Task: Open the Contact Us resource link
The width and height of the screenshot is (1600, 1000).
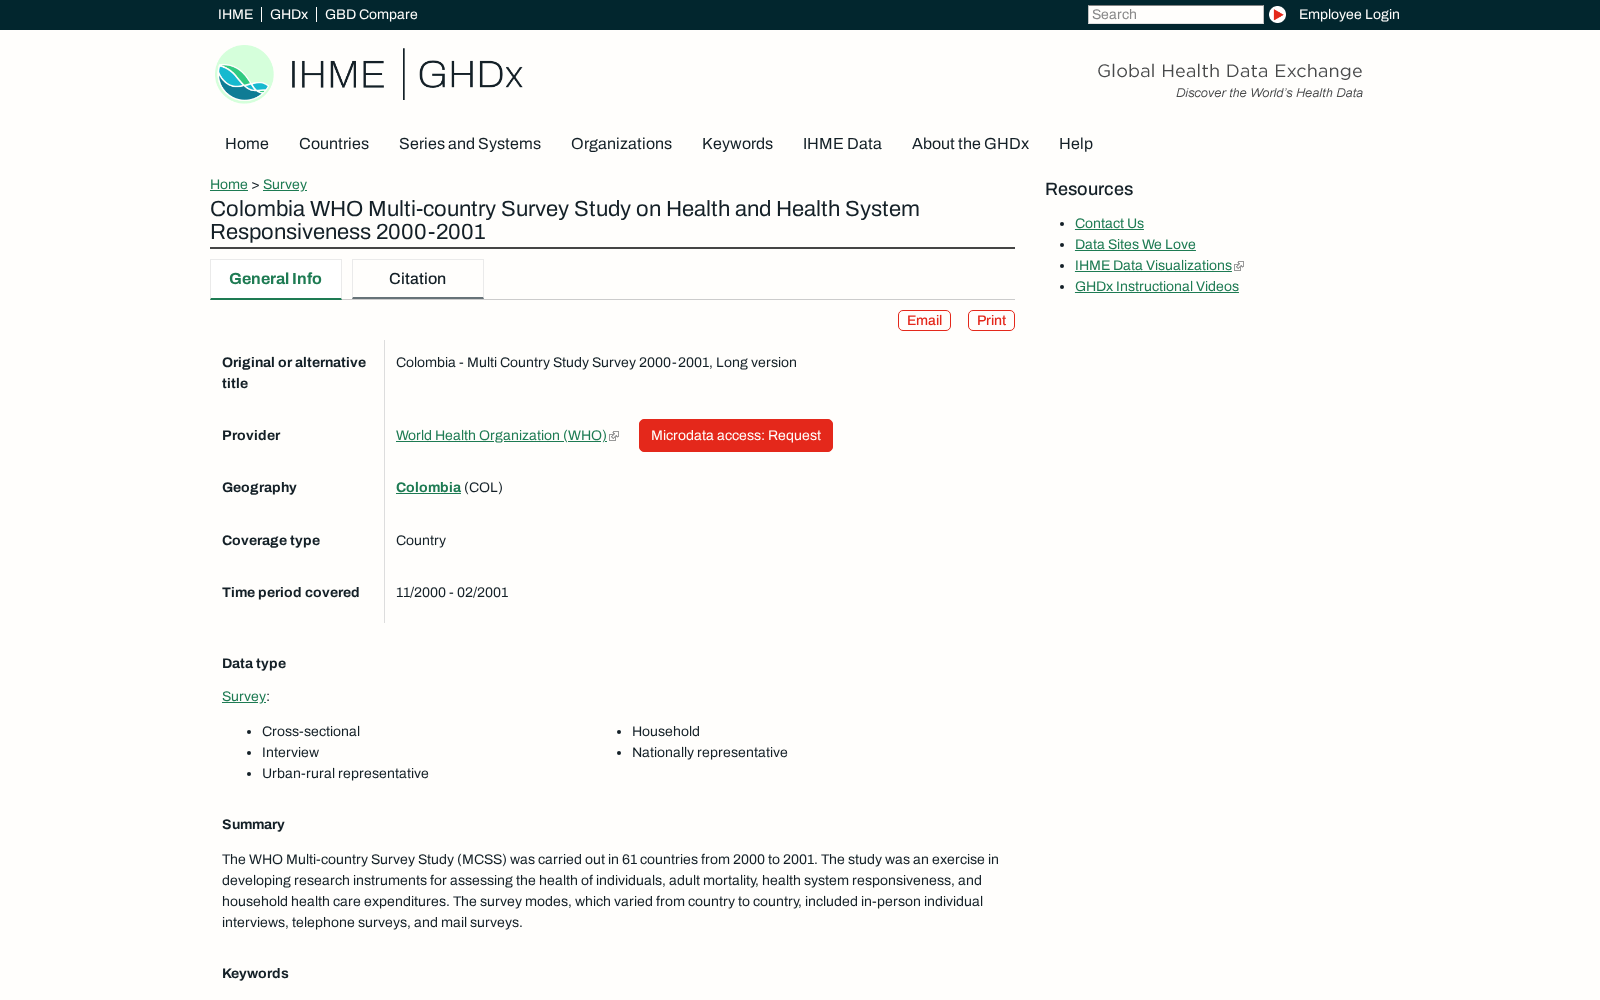Action: pos(1109,224)
